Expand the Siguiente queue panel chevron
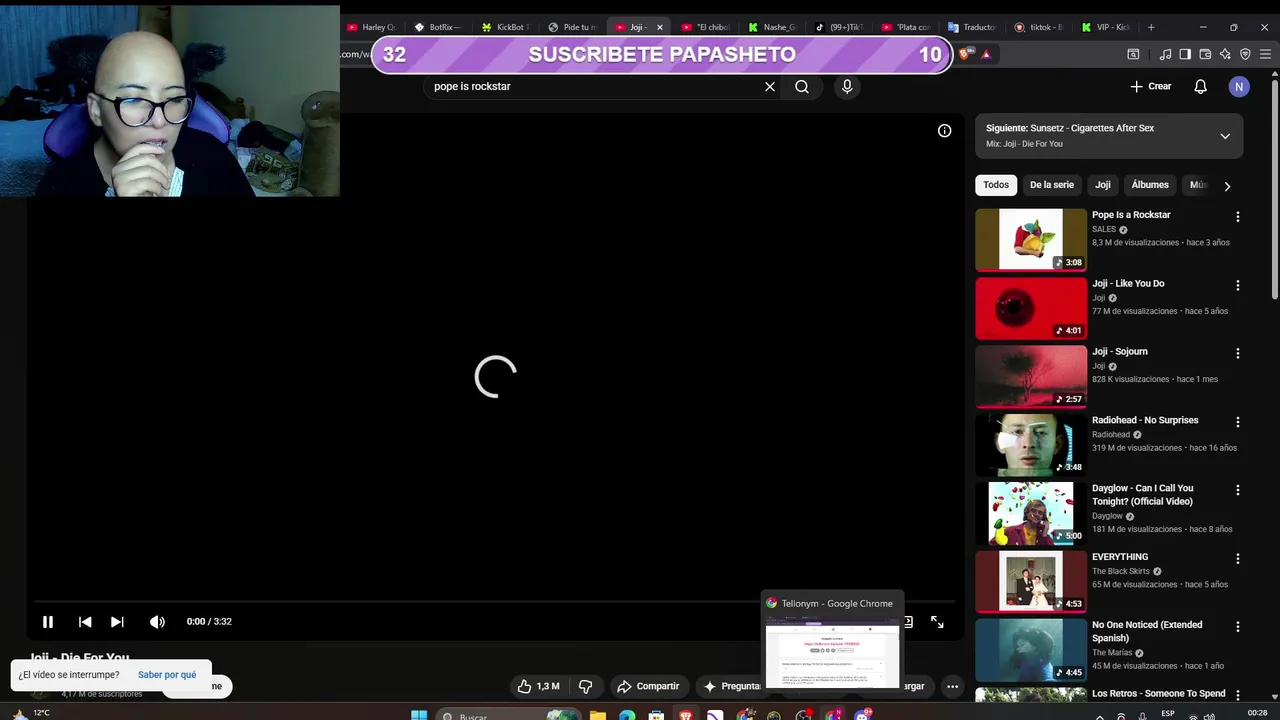This screenshot has width=1280, height=720. click(x=1225, y=136)
